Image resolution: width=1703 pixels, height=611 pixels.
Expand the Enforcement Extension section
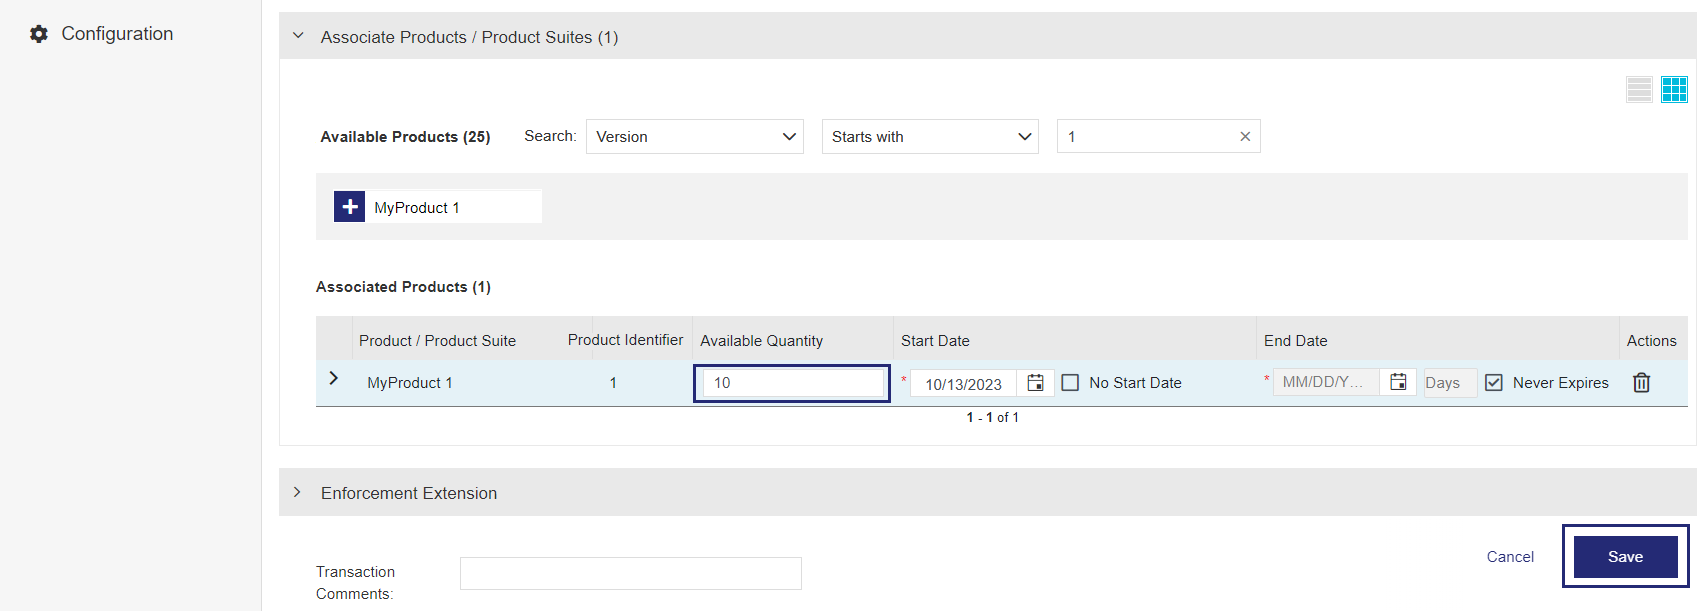pyautogui.click(x=298, y=492)
